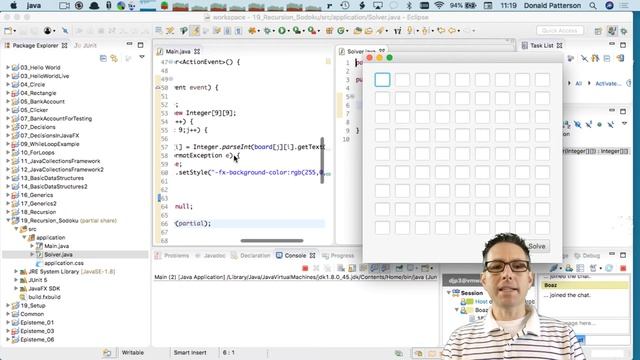Select application.css in Package Explorer

(64, 263)
